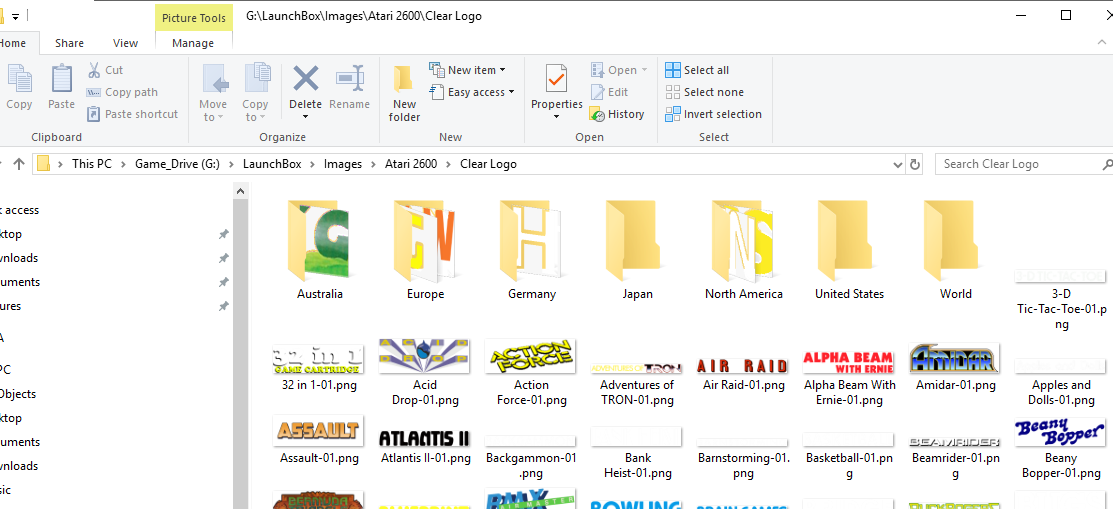
Task: Switch to the Share ribbon tab
Action: tap(70, 43)
